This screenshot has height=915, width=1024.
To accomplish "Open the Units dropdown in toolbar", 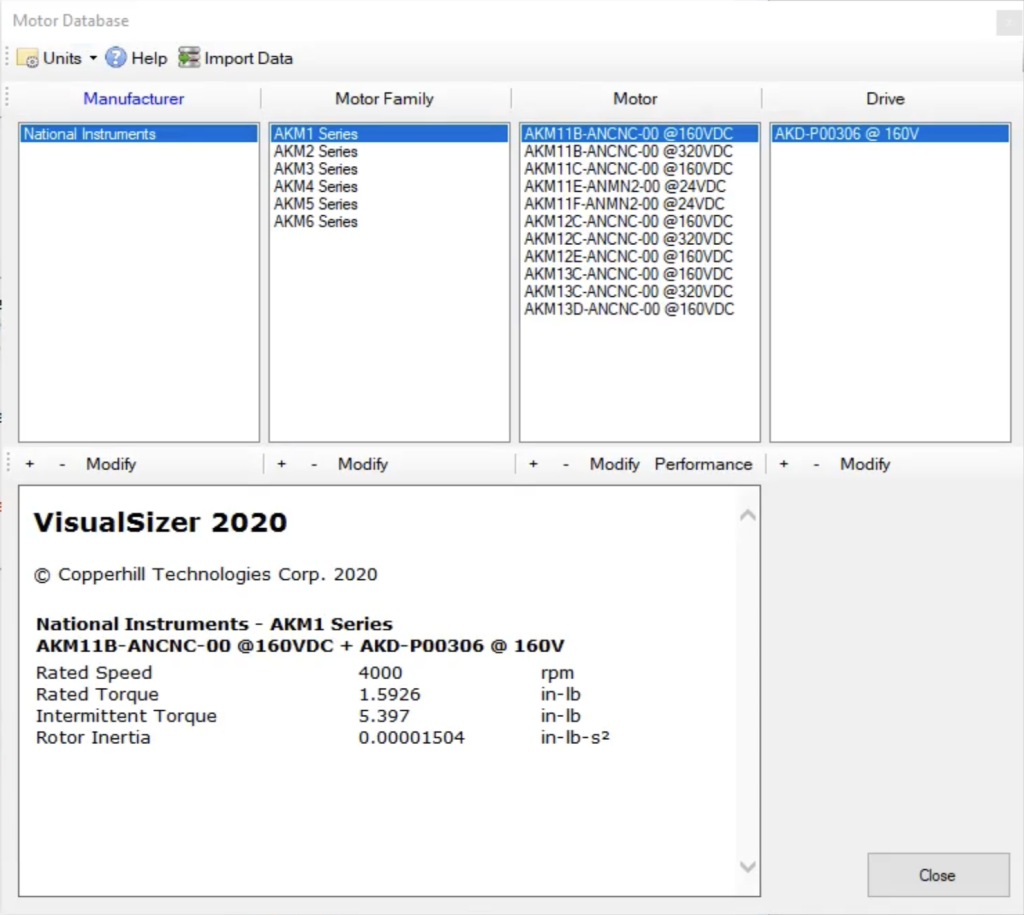I will click(93, 58).
